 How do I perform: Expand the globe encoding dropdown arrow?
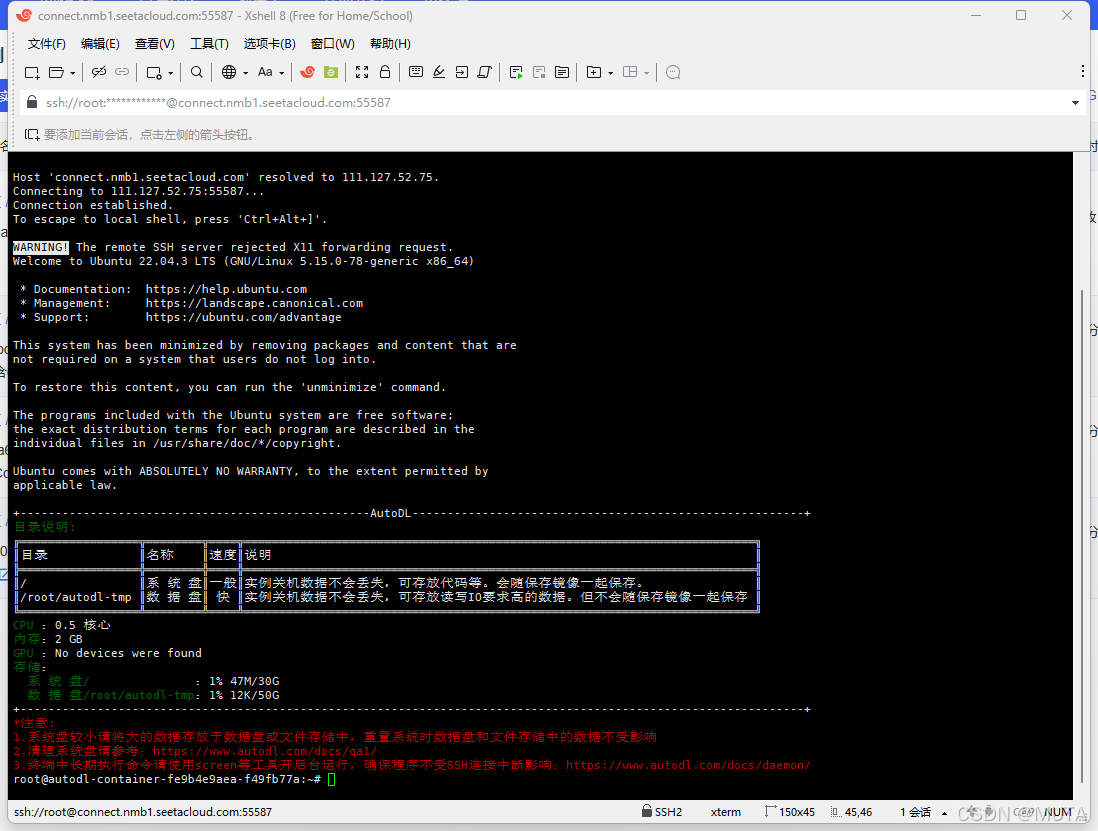(245, 73)
